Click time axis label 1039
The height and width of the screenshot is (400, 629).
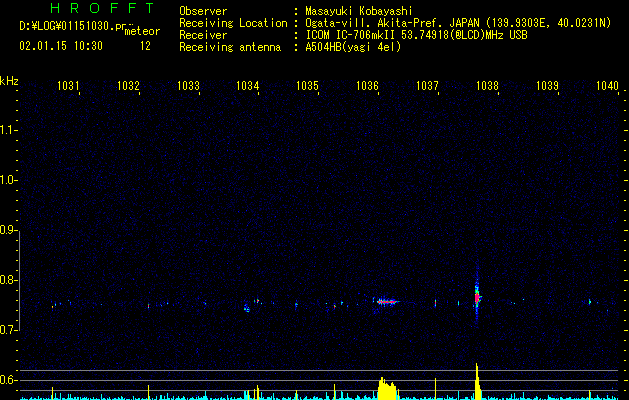[547, 86]
